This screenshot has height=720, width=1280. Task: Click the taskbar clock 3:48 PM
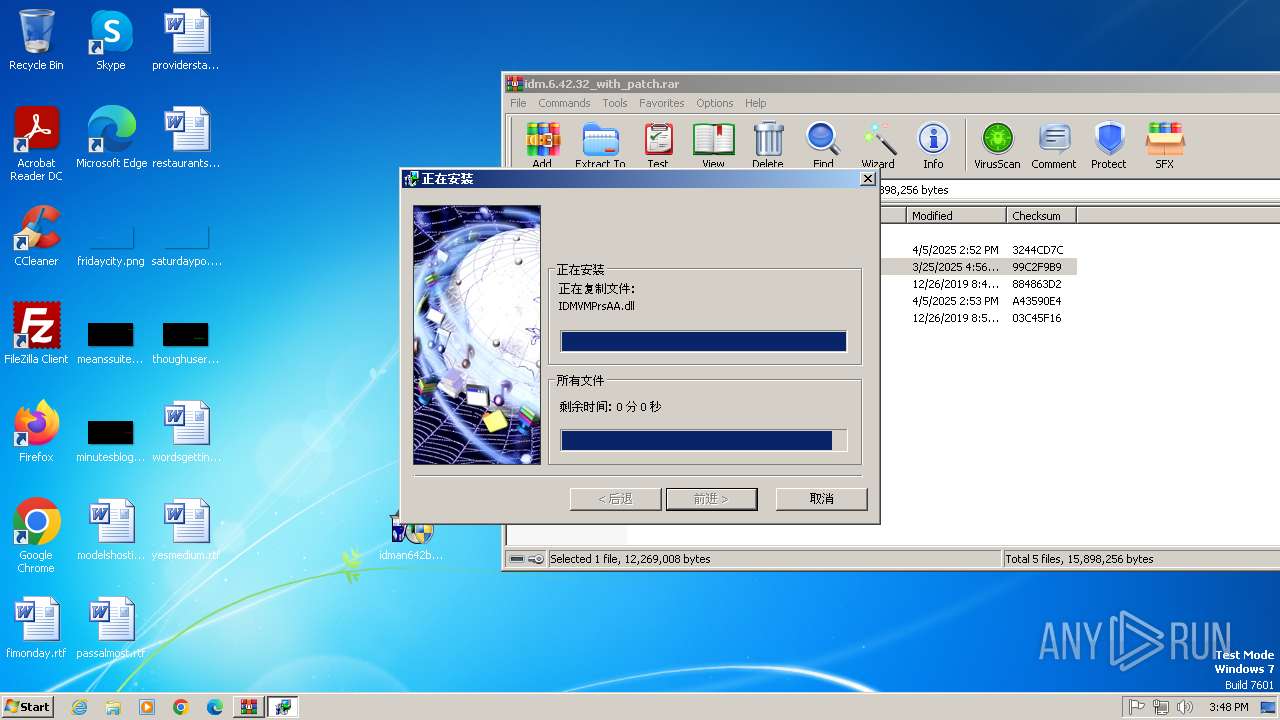[1228, 707]
